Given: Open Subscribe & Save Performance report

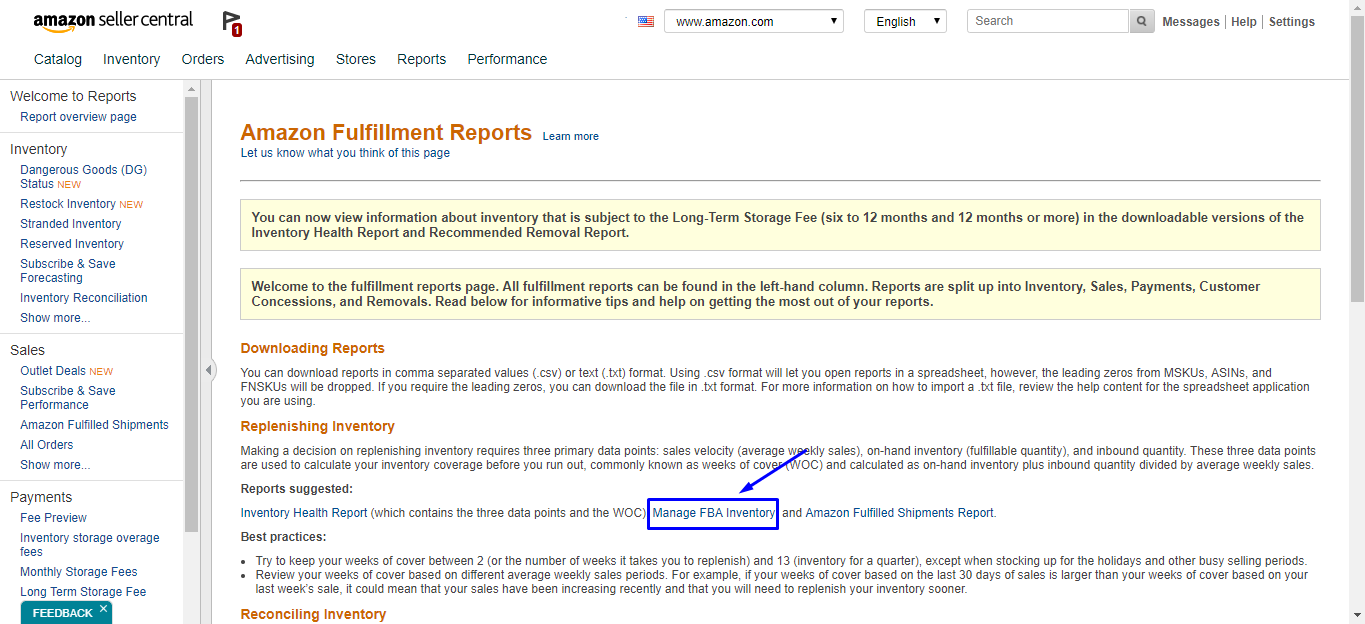Looking at the screenshot, I should [x=68, y=398].
